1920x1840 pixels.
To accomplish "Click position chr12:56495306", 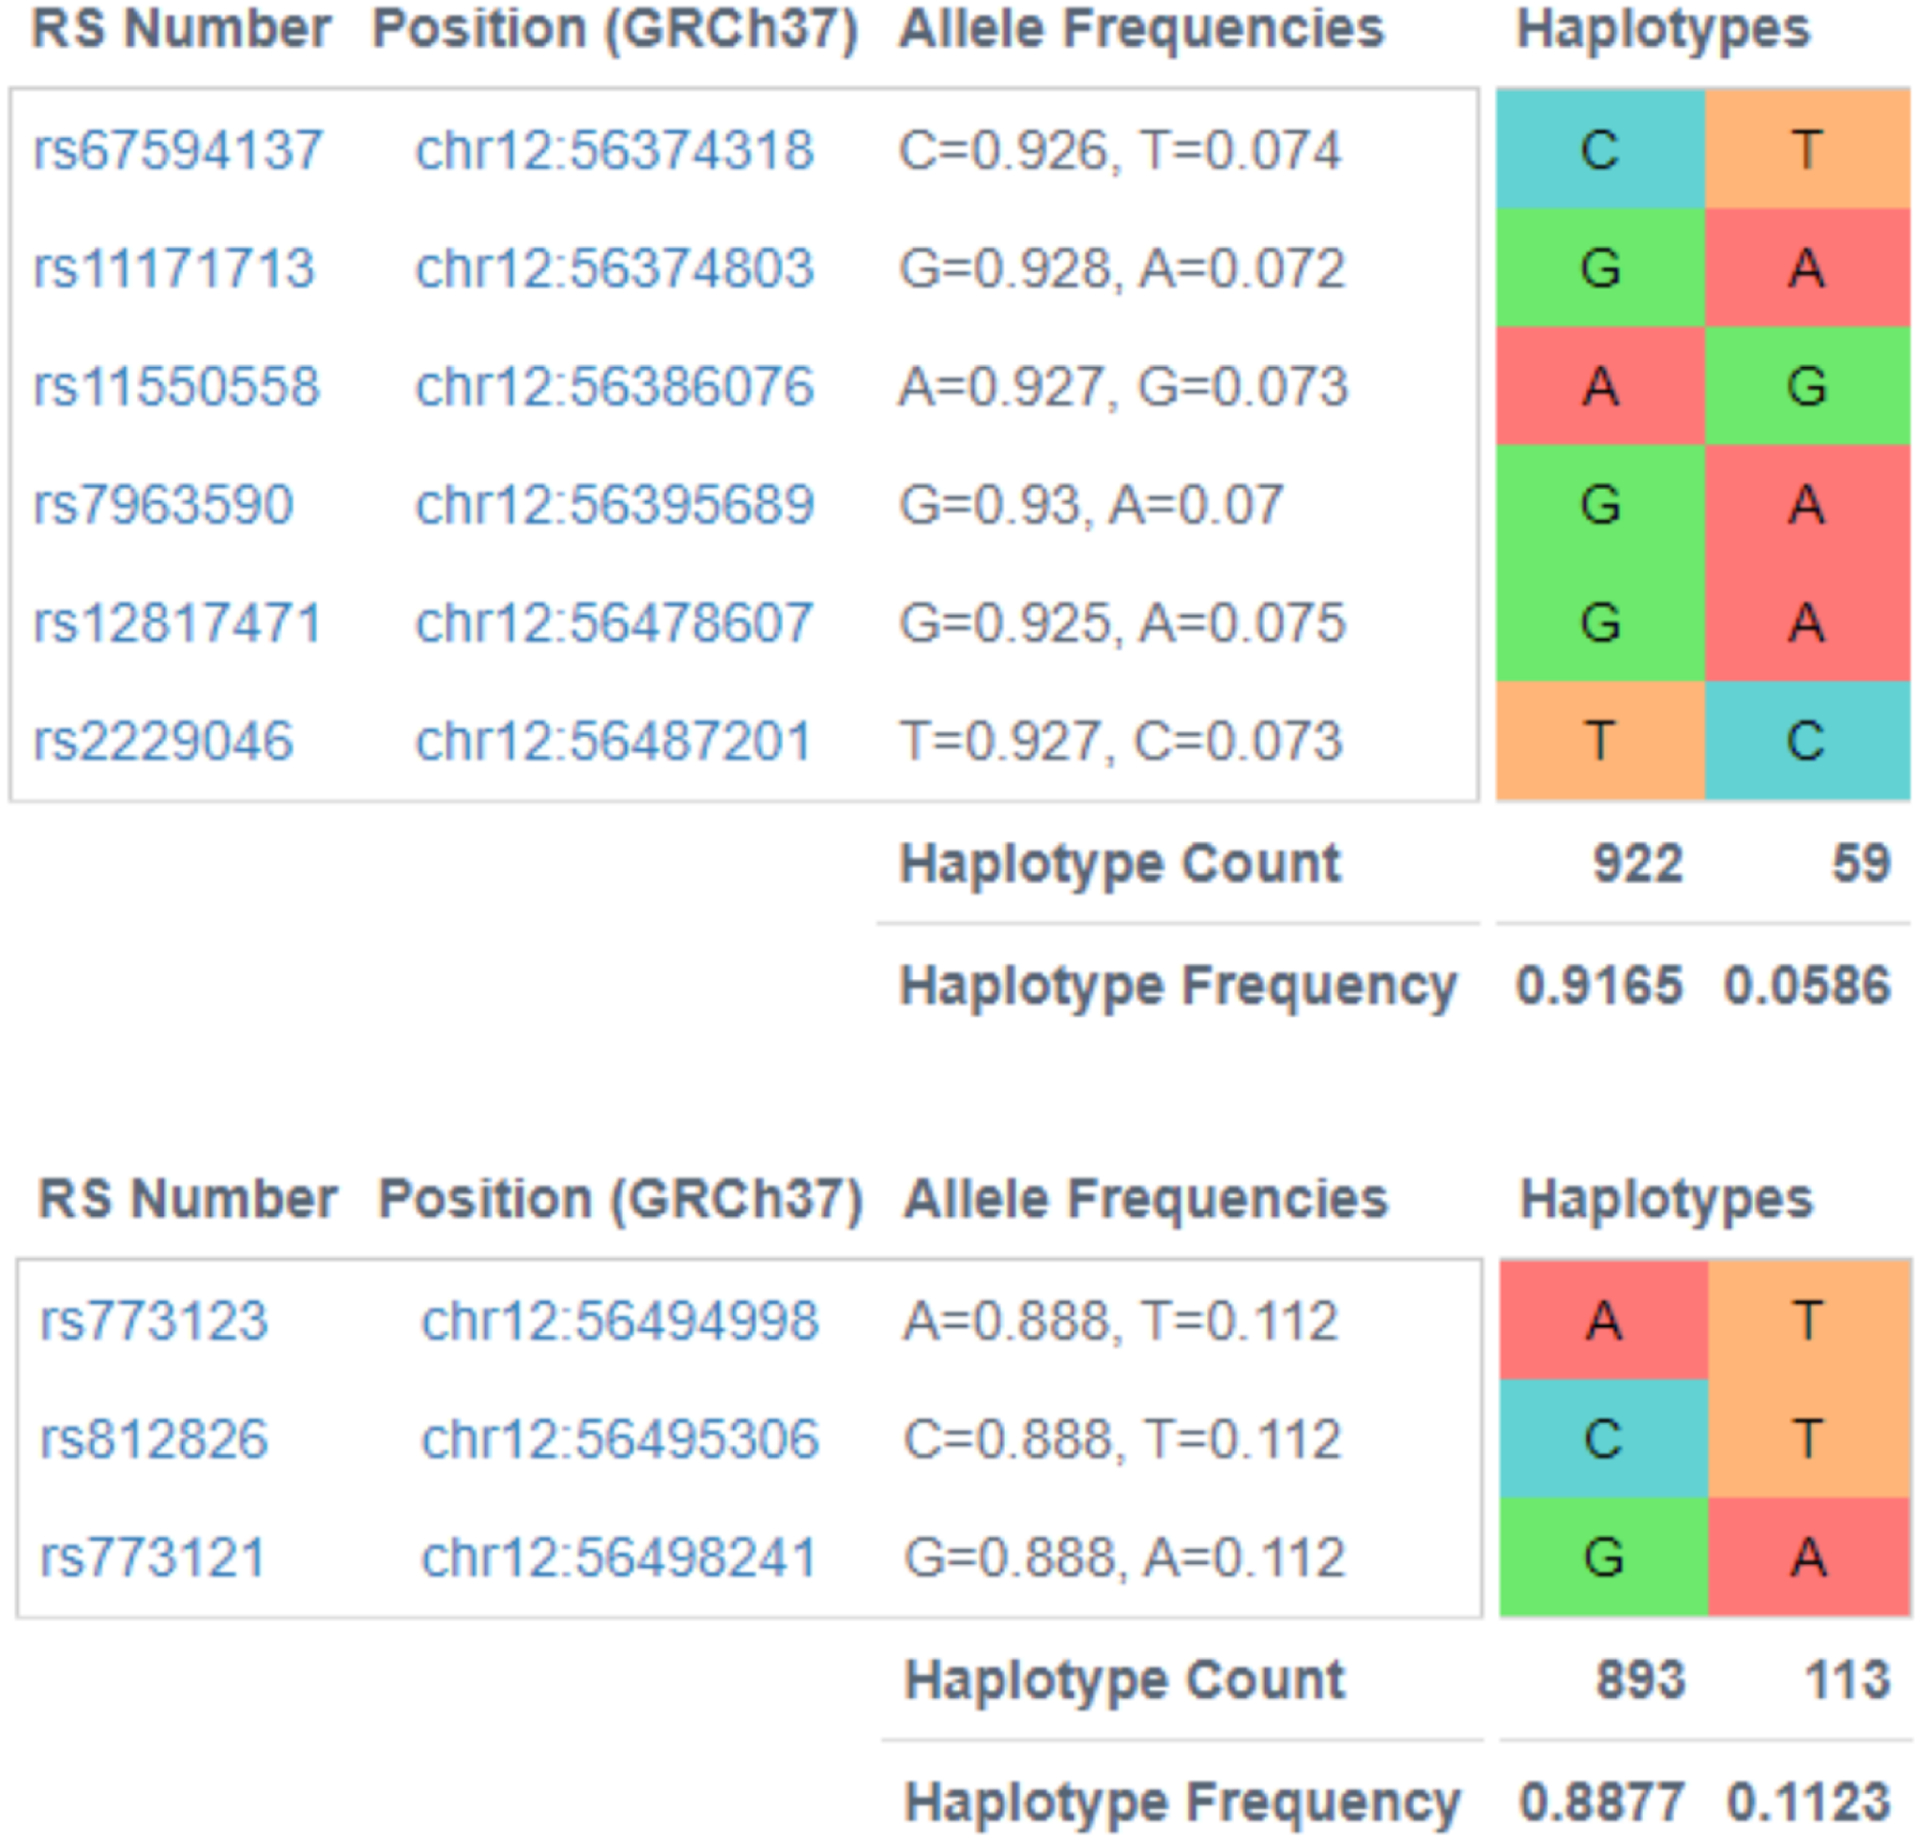I will click(x=621, y=1439).
